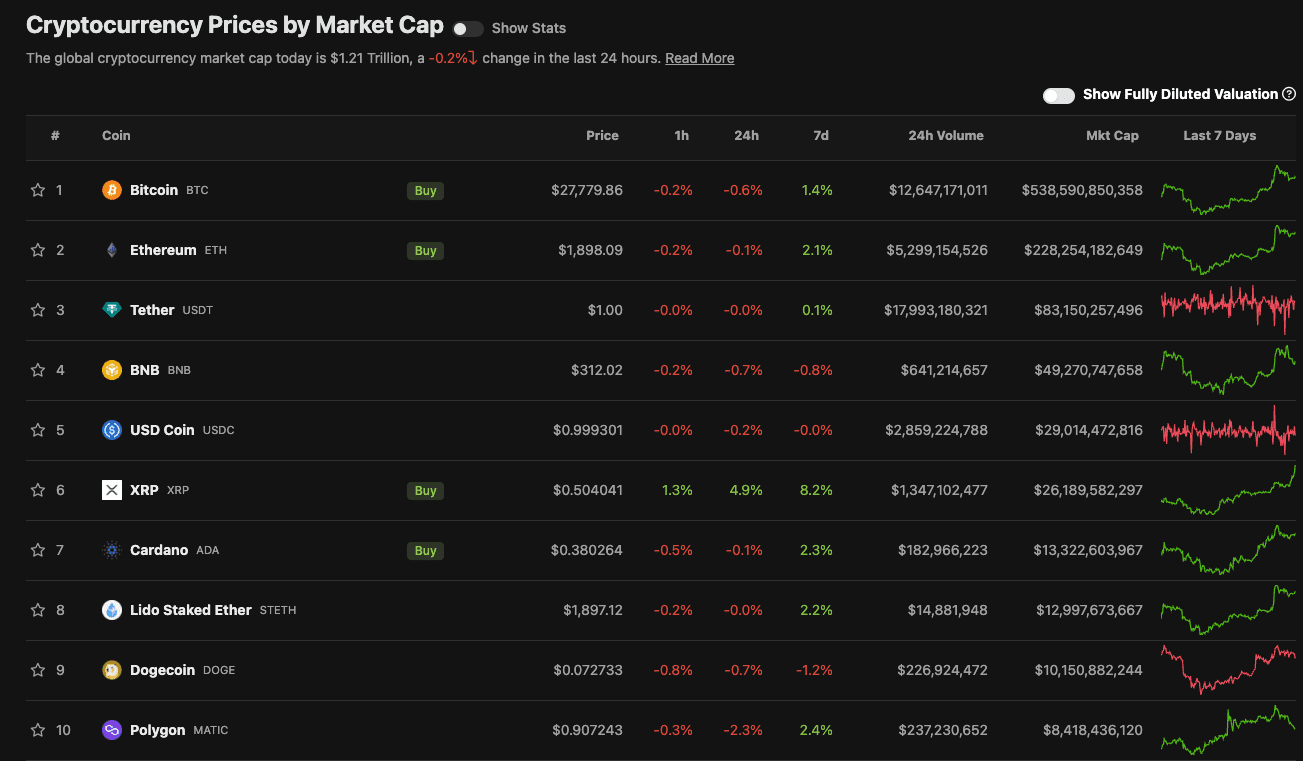Click Ethereum price $1,898.09
Viewport: 1303px width, 761px height.
point(590,250)
